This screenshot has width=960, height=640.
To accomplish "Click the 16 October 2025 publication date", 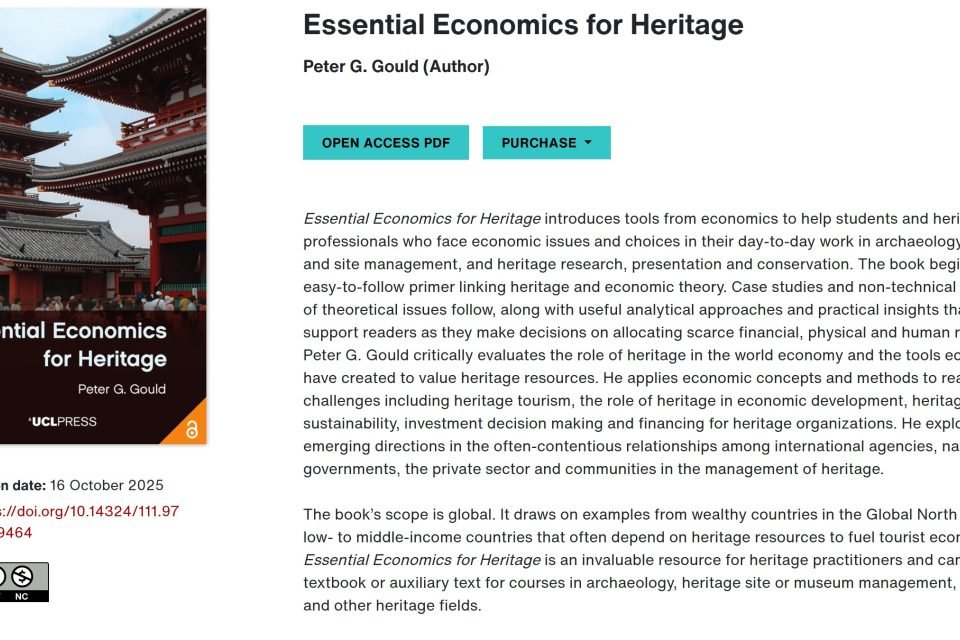I will (x=107, y=485).
